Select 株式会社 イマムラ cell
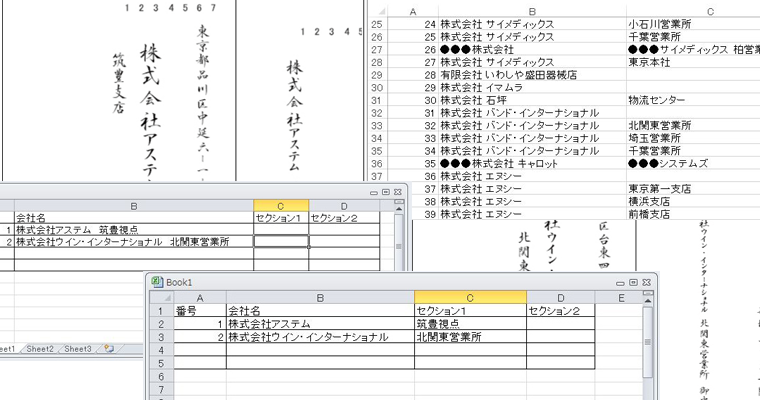The image size is (760, 400). click(532, 88)
